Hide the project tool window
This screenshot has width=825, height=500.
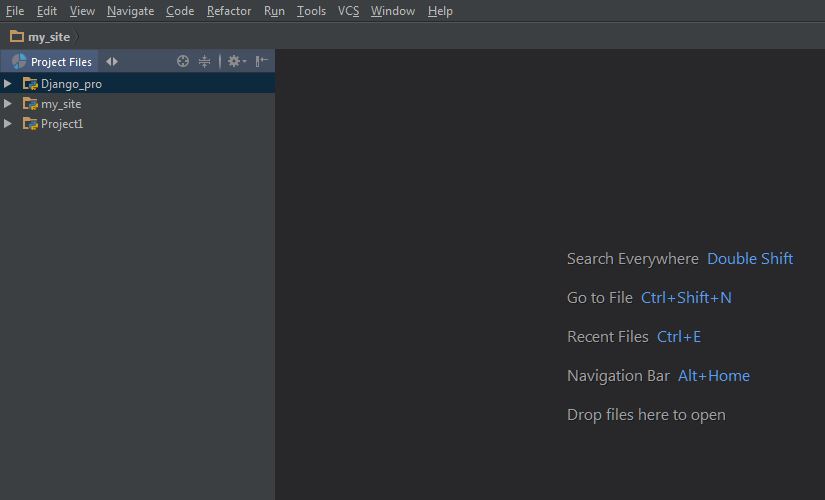pyautogui.click(x=261, y=62)
